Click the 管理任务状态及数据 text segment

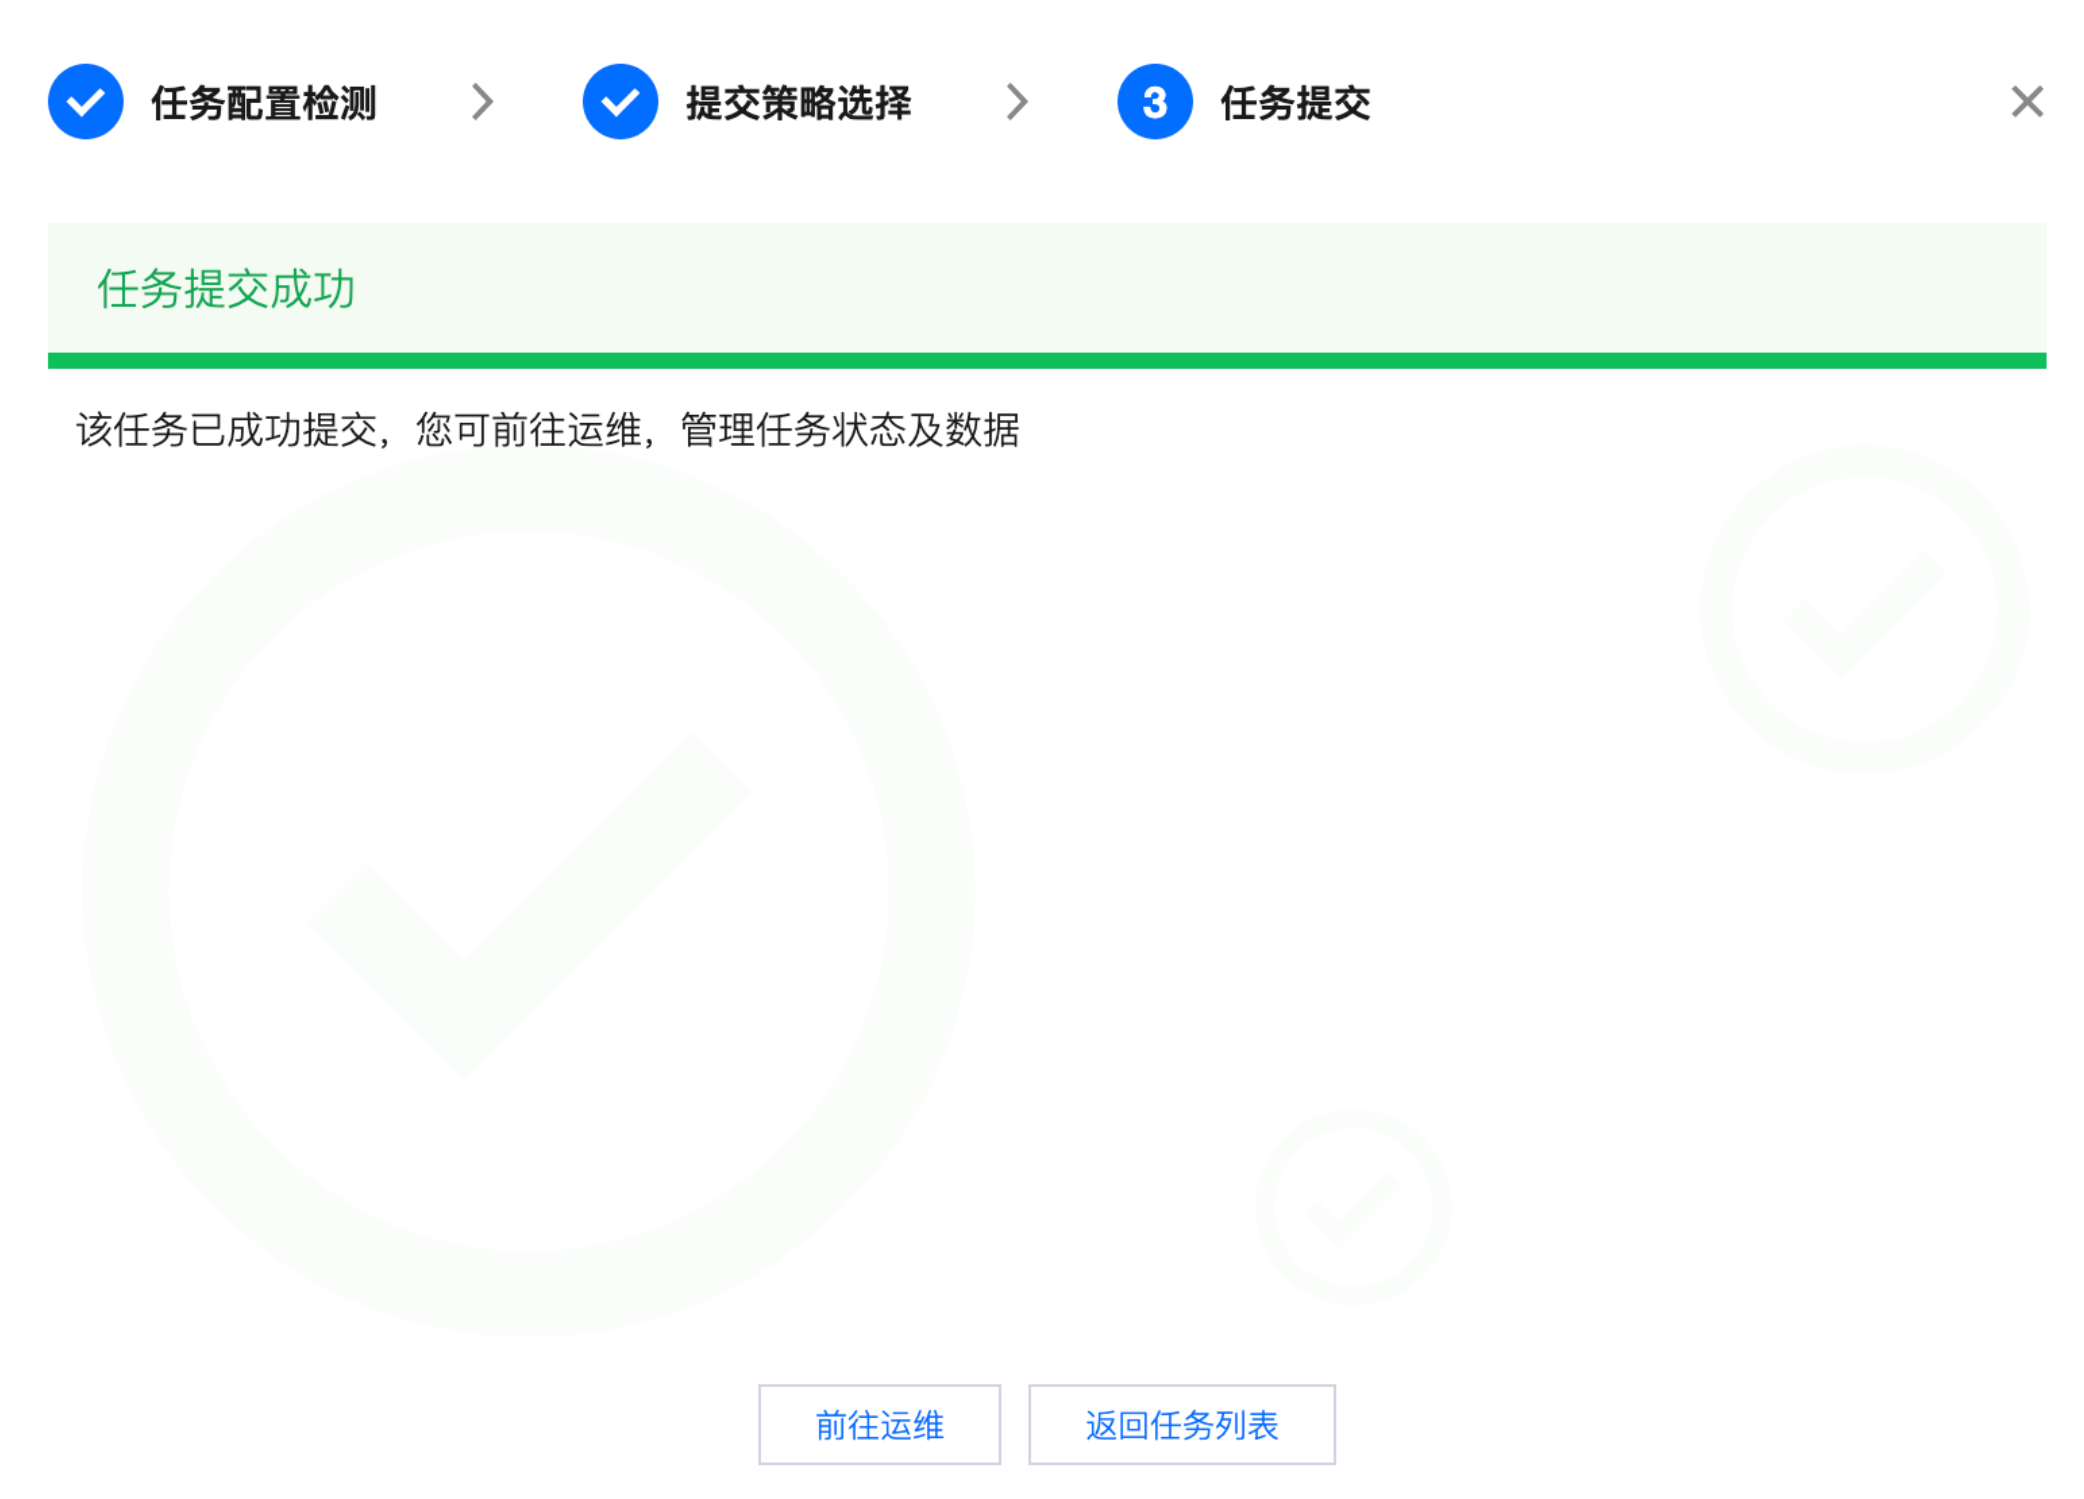[850, 431]
